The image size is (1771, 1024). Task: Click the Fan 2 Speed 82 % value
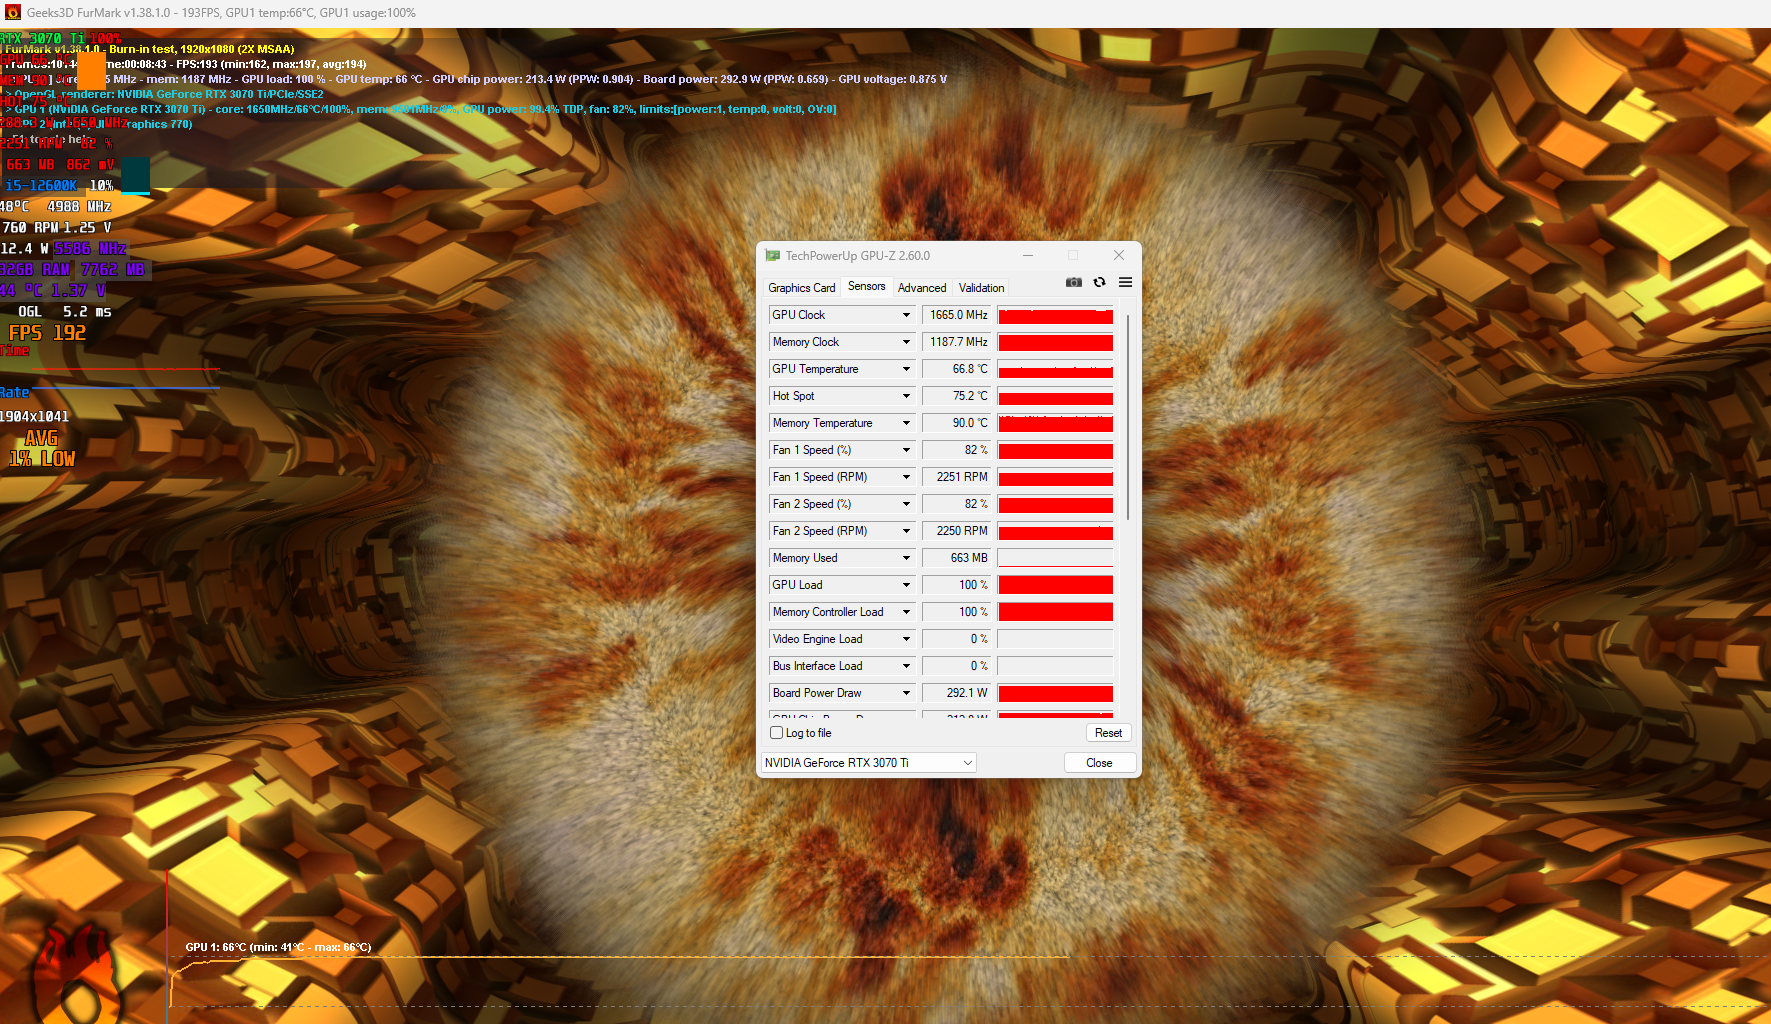tap(956, 504)
